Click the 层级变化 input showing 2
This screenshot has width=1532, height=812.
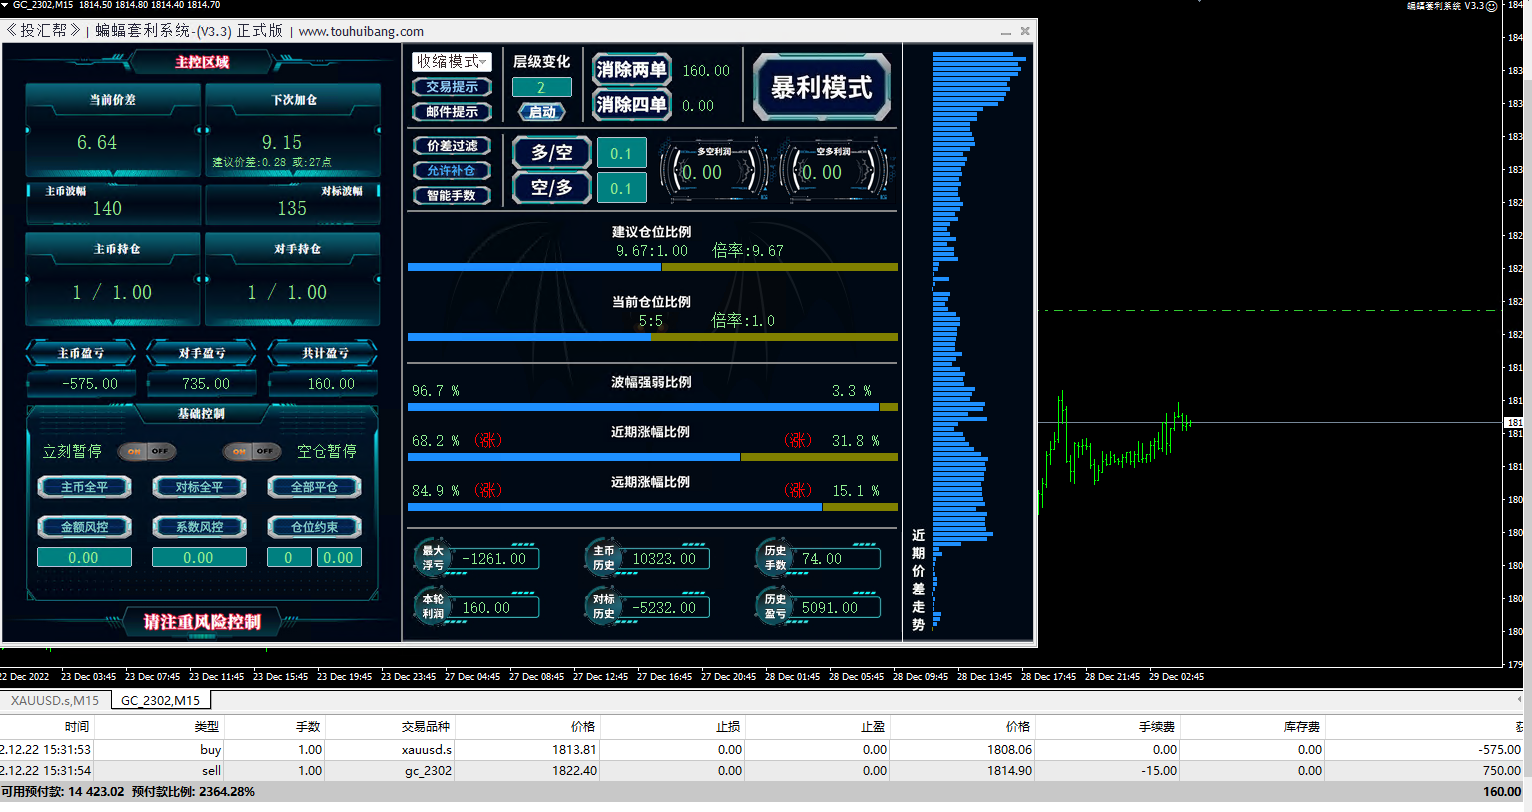click(x=542, y=87)
